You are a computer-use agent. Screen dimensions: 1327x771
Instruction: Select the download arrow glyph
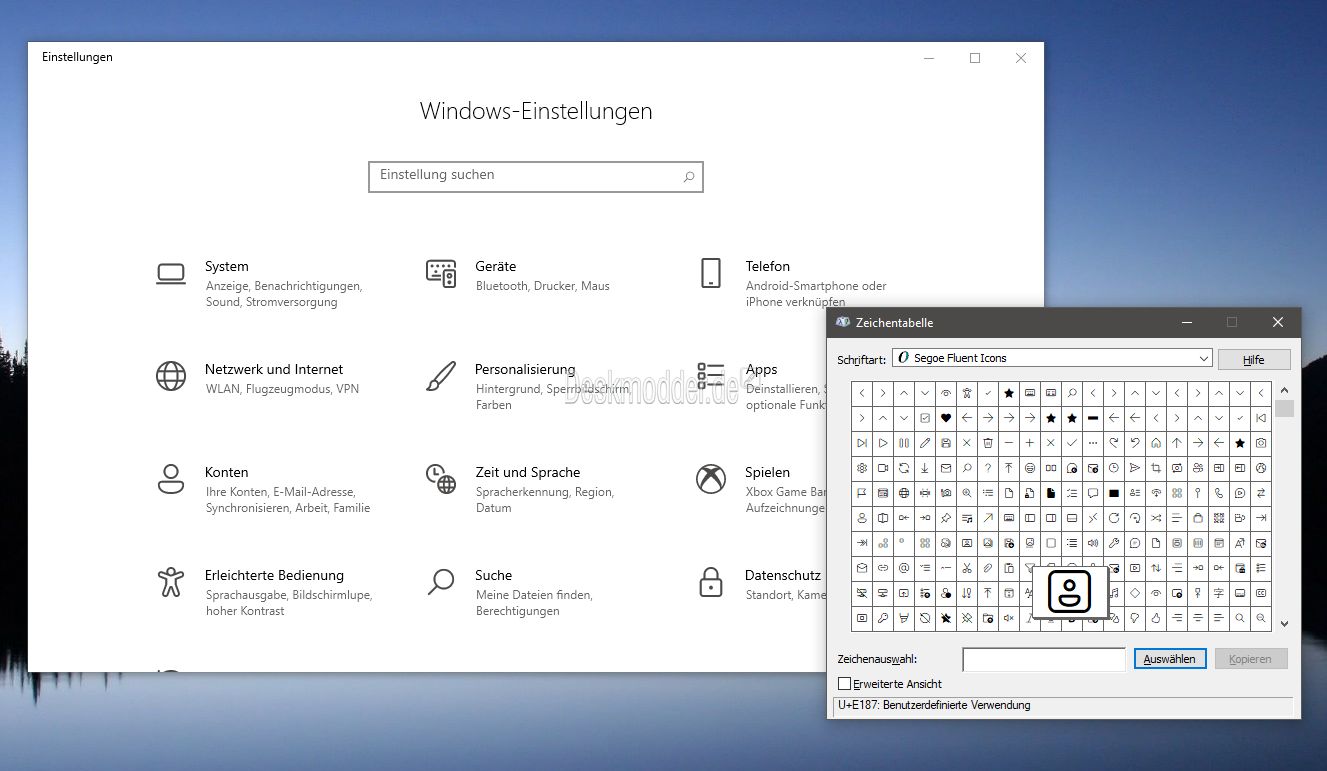[925, 468]
